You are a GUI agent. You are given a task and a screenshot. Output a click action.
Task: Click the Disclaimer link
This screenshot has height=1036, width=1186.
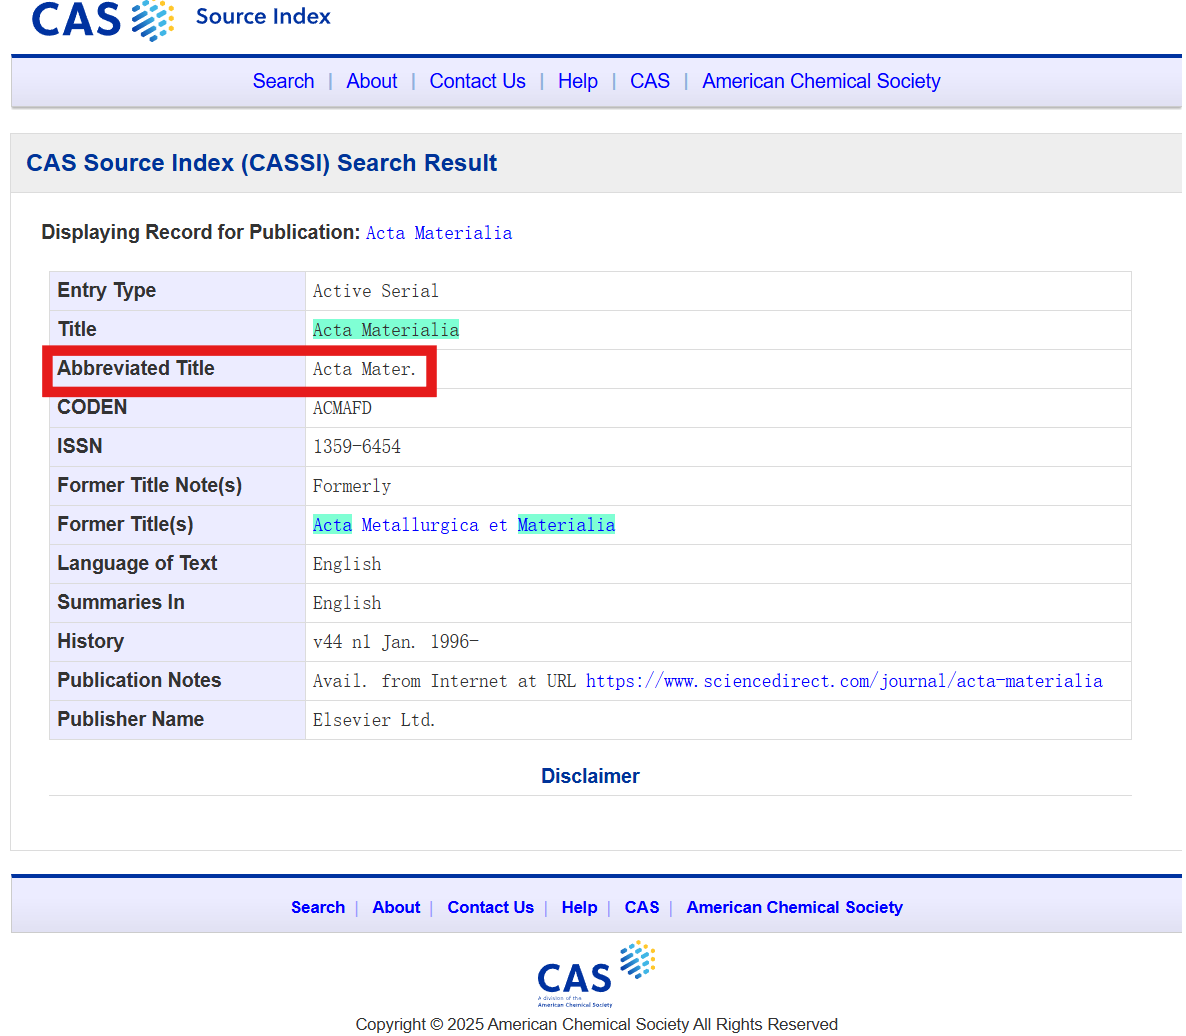tap(590, 776)
